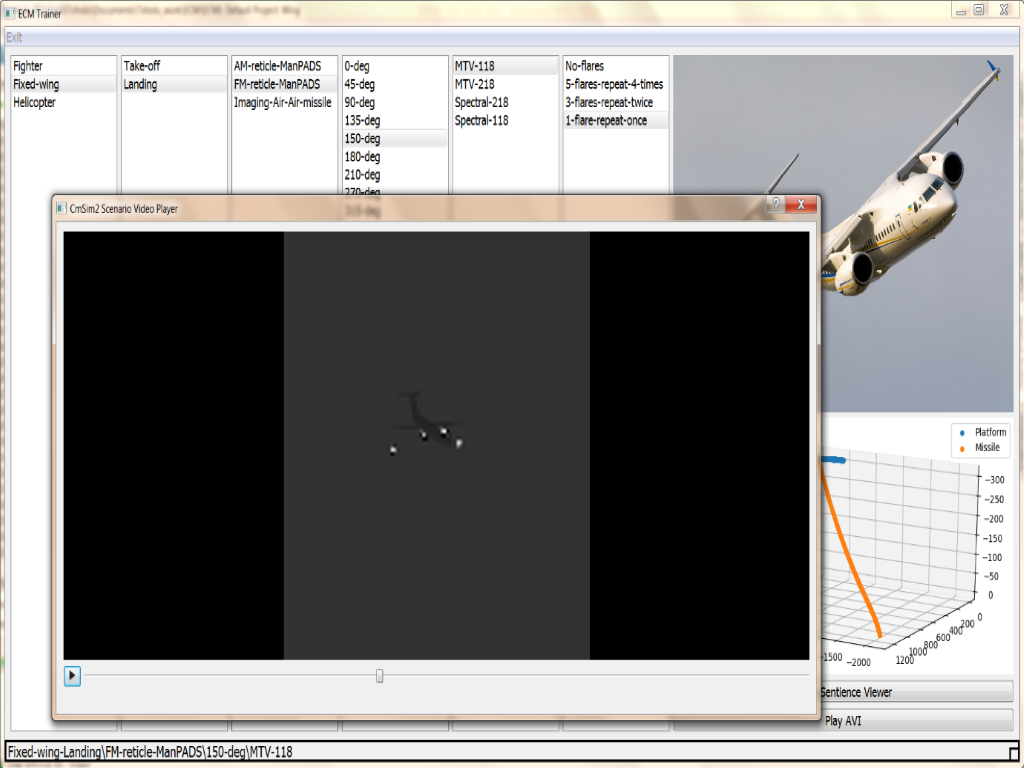Select Spectral-218 flare type

(x=481, y=103)
